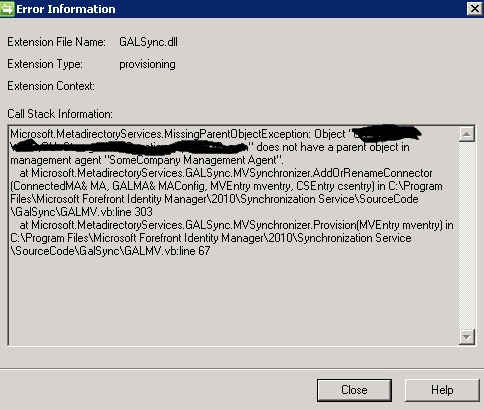Click the call stack scrollbar up arrow
The height and width of the screenshot is (409, 484).
tap(466, 134)
